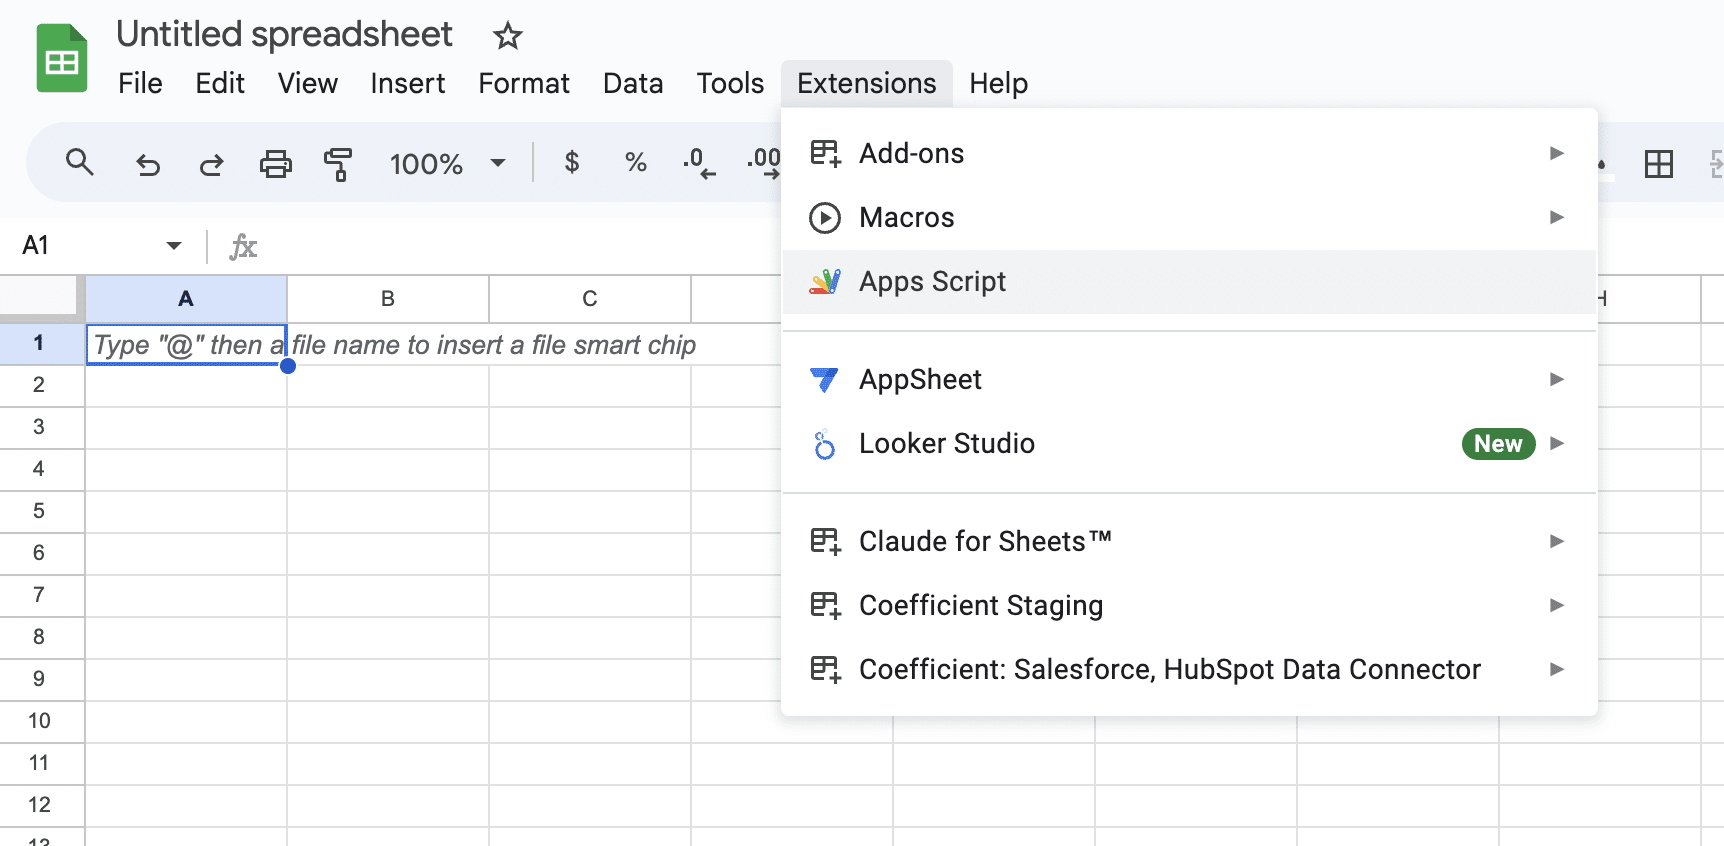This screenshot has height=846, width=1724.
Task: Open the search the menus magnifier
Action: [80, 162]
